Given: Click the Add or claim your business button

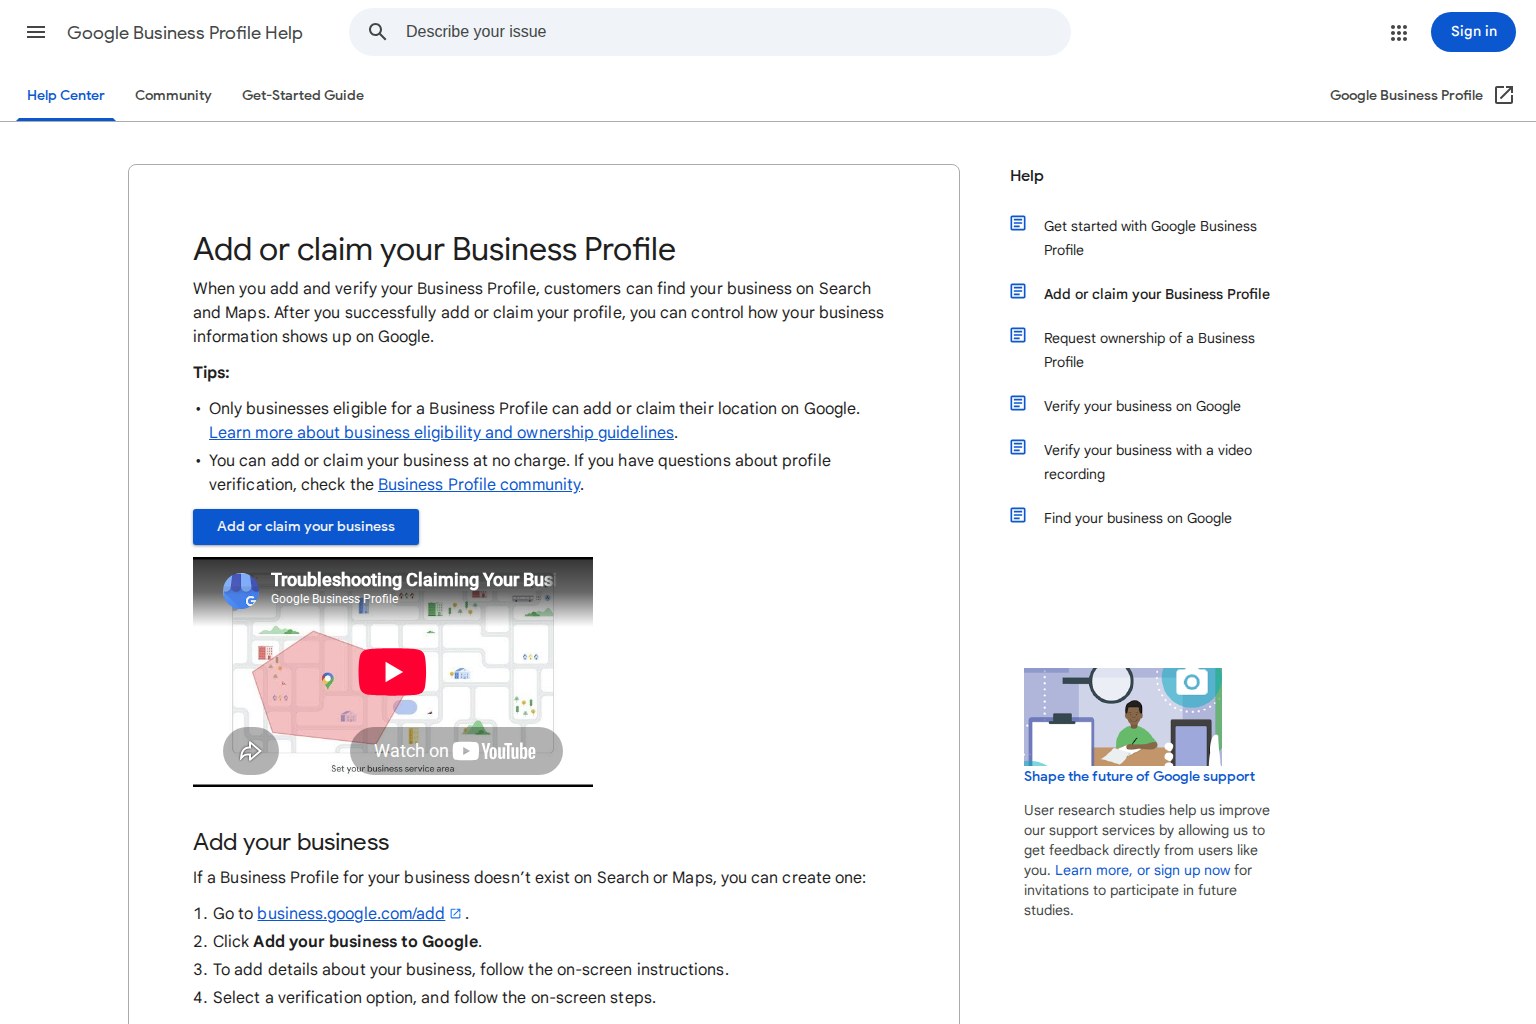Looking at the screenshot, I should 306,526.
